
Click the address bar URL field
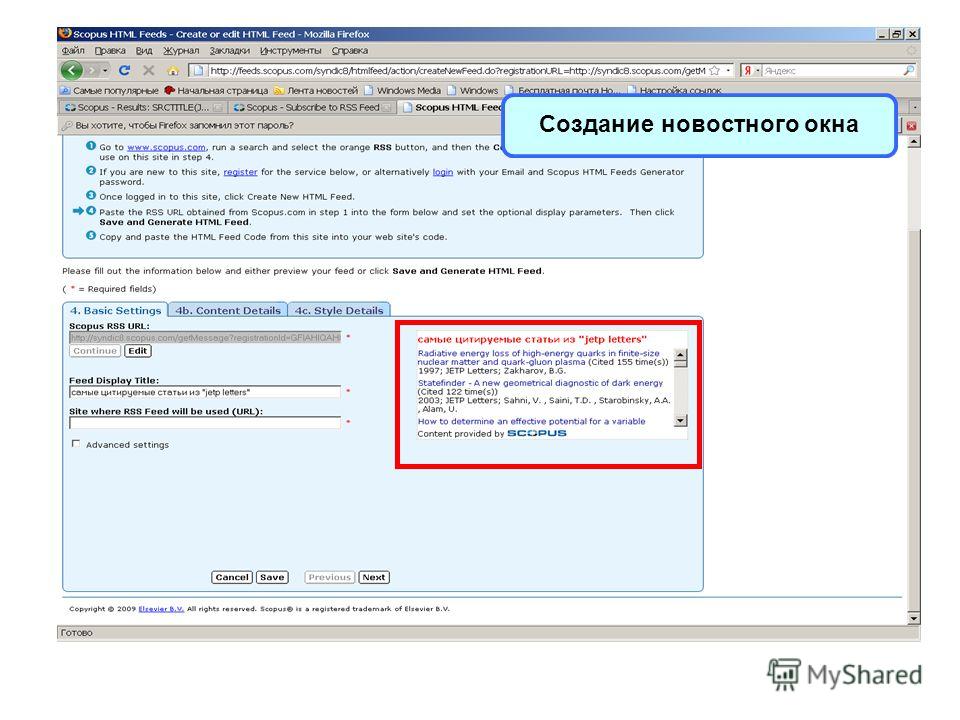tap(457, 70)
